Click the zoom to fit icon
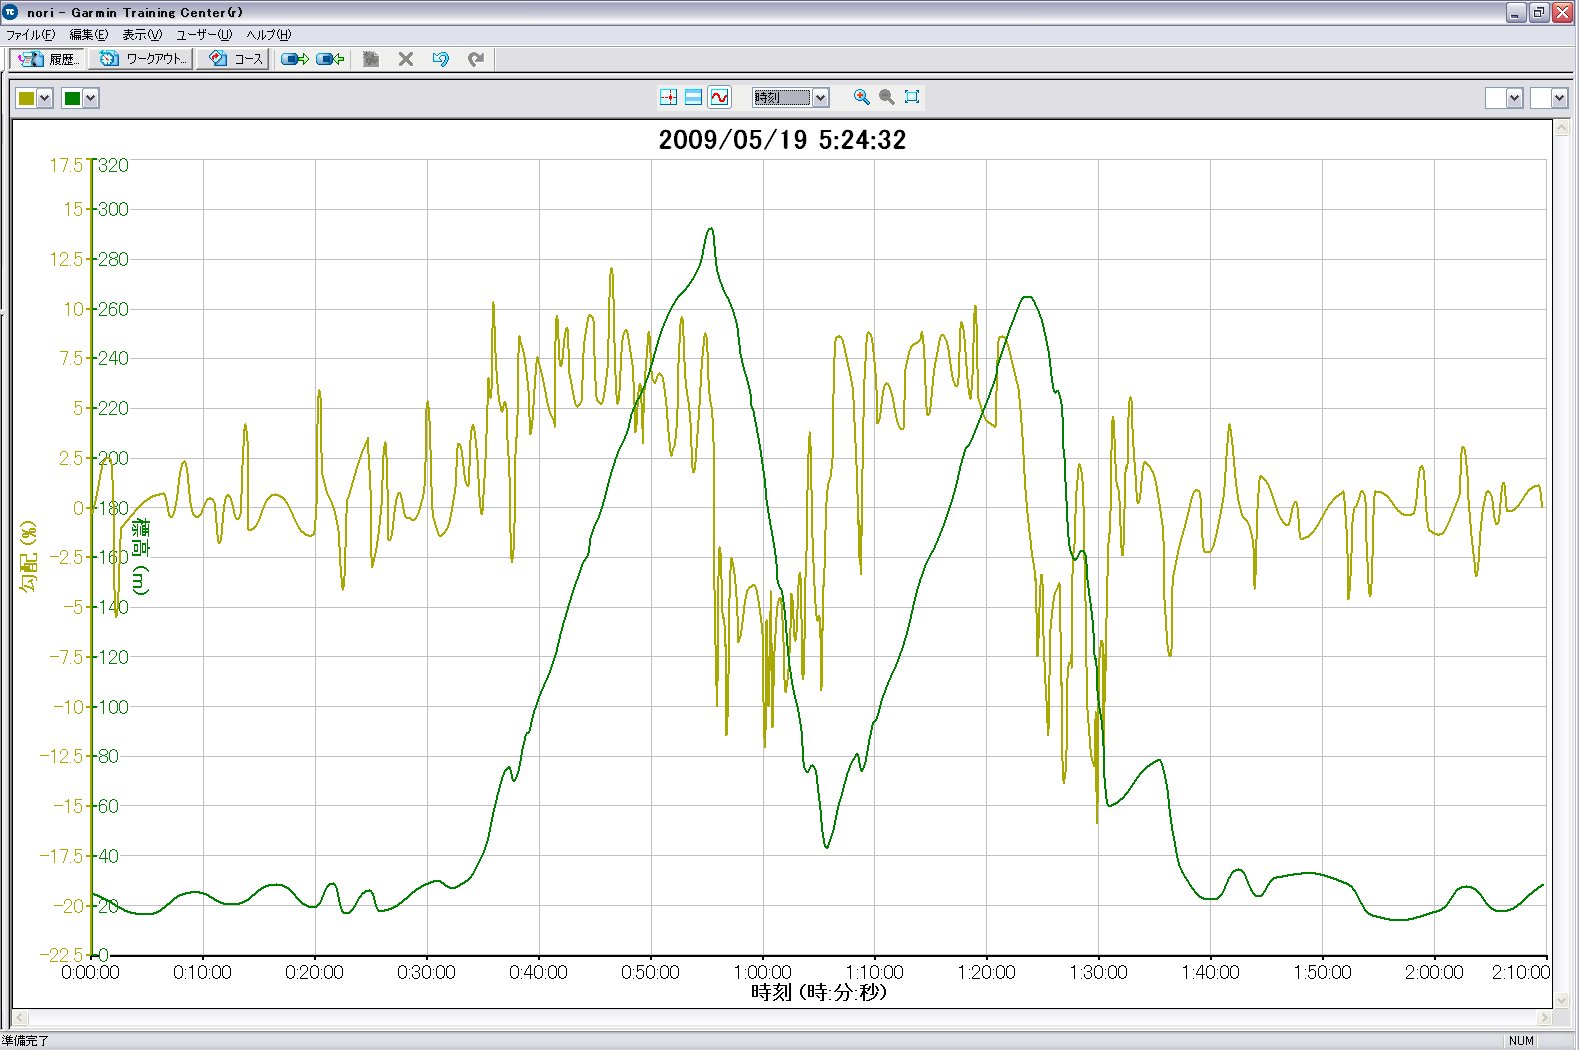 (x=912, y=97)
